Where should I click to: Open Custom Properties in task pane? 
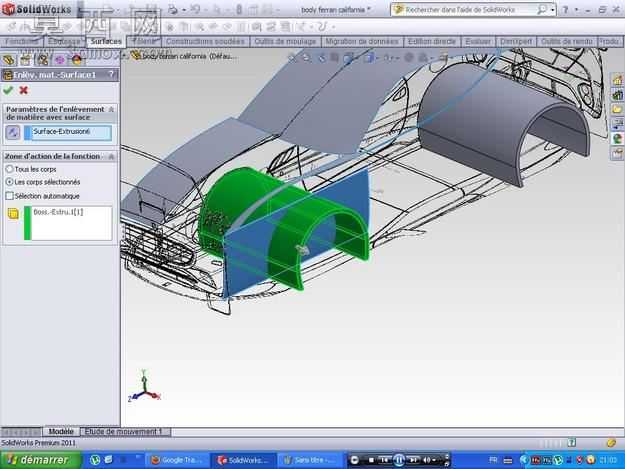point(617,153)
